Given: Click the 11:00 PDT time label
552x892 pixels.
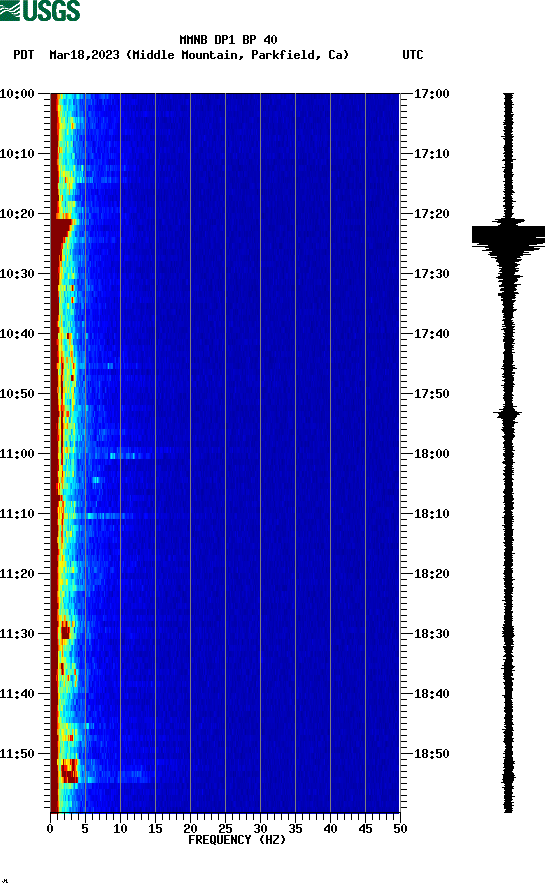Looking at the screenshot, I should (17, 453).
